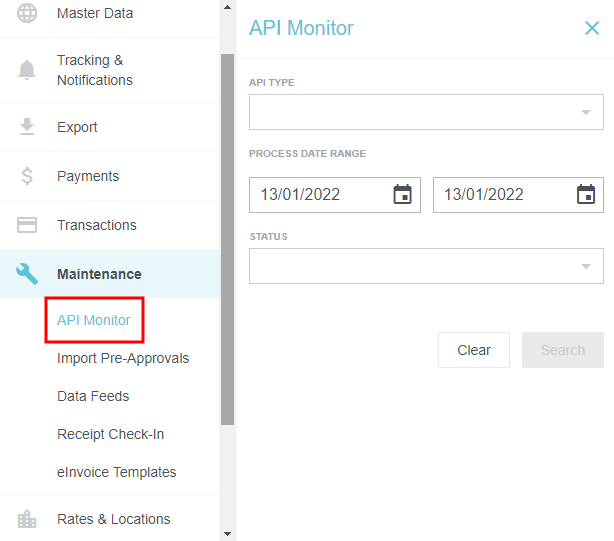Go to Data Feeds
This screenshot has width=614, height=541.
click(x=93, y=396)
